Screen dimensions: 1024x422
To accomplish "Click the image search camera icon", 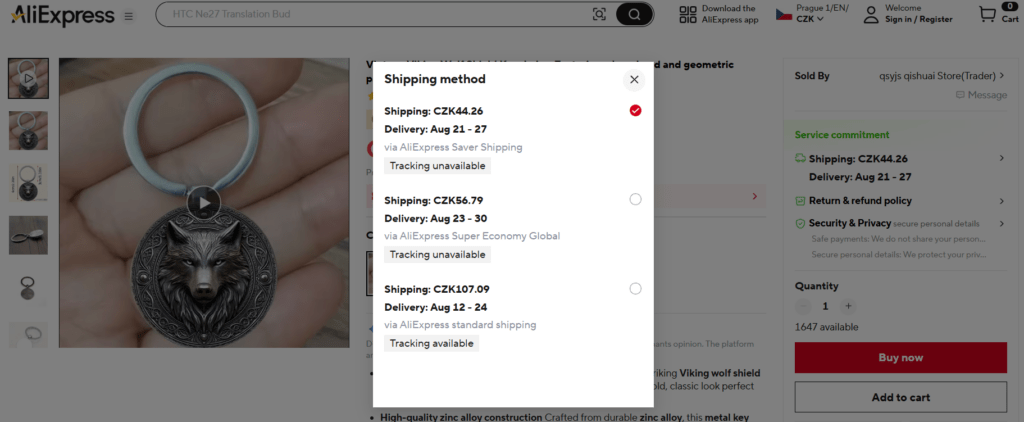I will click(599, 14).
